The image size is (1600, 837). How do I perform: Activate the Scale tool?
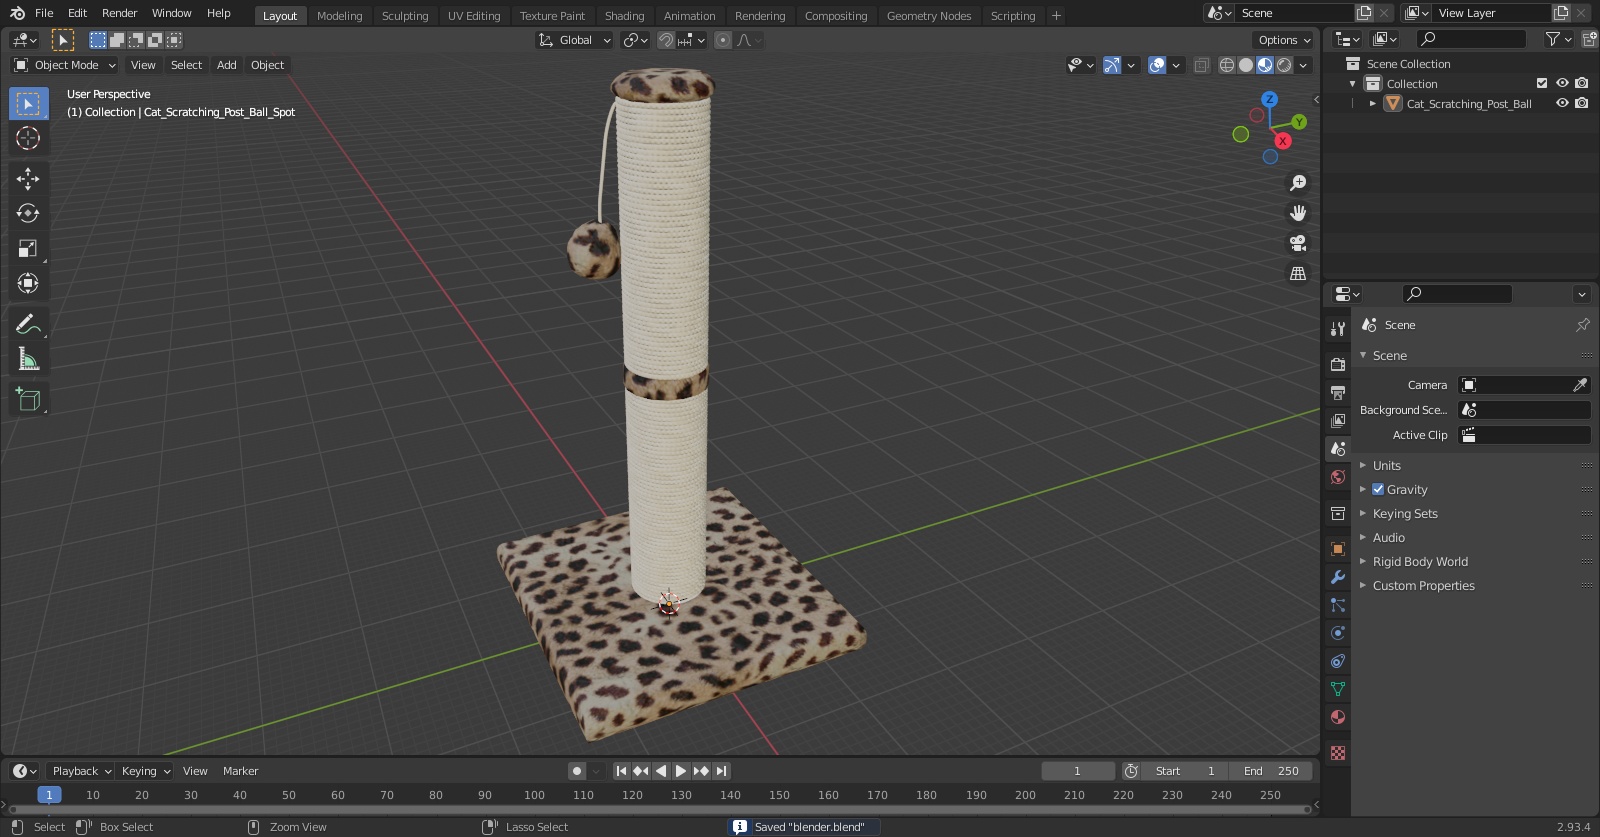point(28,248)
